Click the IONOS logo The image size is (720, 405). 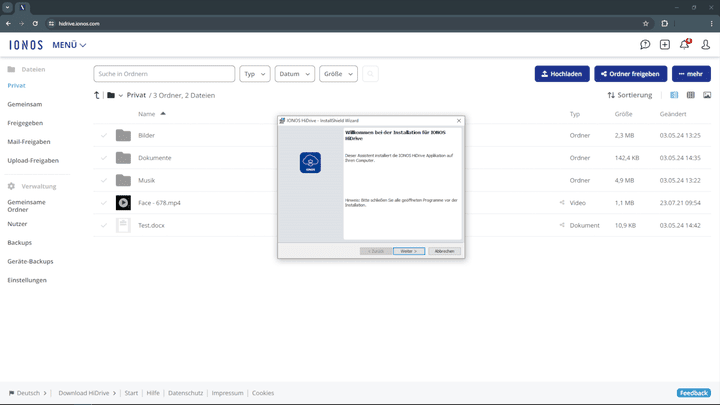coord(26,45)
